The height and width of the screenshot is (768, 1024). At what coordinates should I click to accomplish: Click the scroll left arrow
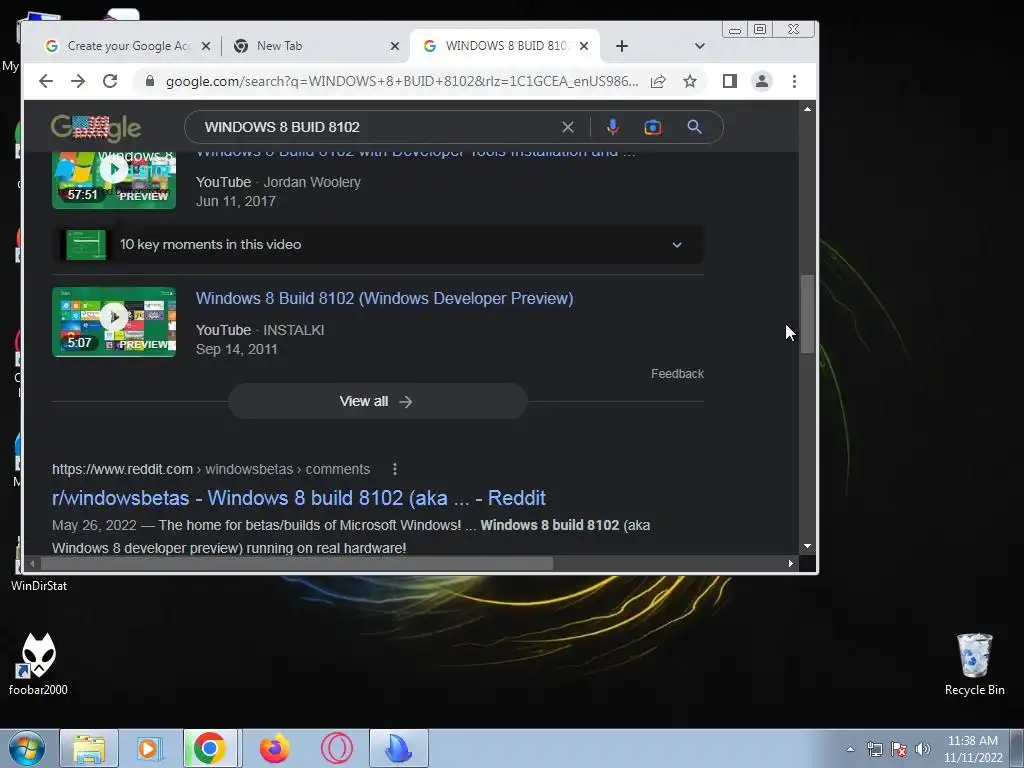(x=32, y=563)
